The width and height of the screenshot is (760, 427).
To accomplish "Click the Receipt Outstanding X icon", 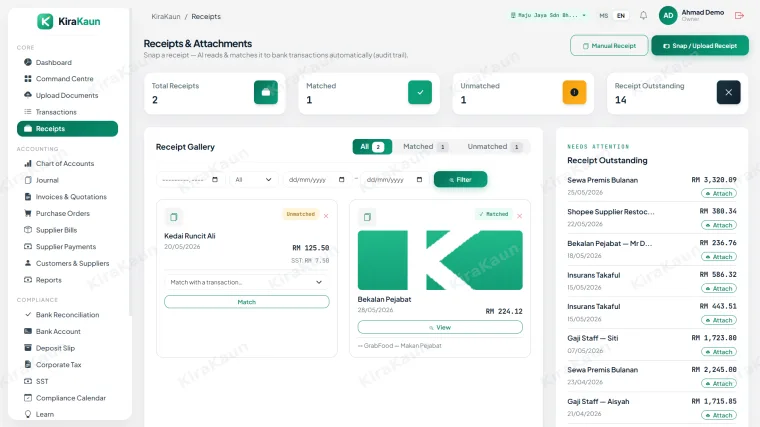I will [728, 92].
